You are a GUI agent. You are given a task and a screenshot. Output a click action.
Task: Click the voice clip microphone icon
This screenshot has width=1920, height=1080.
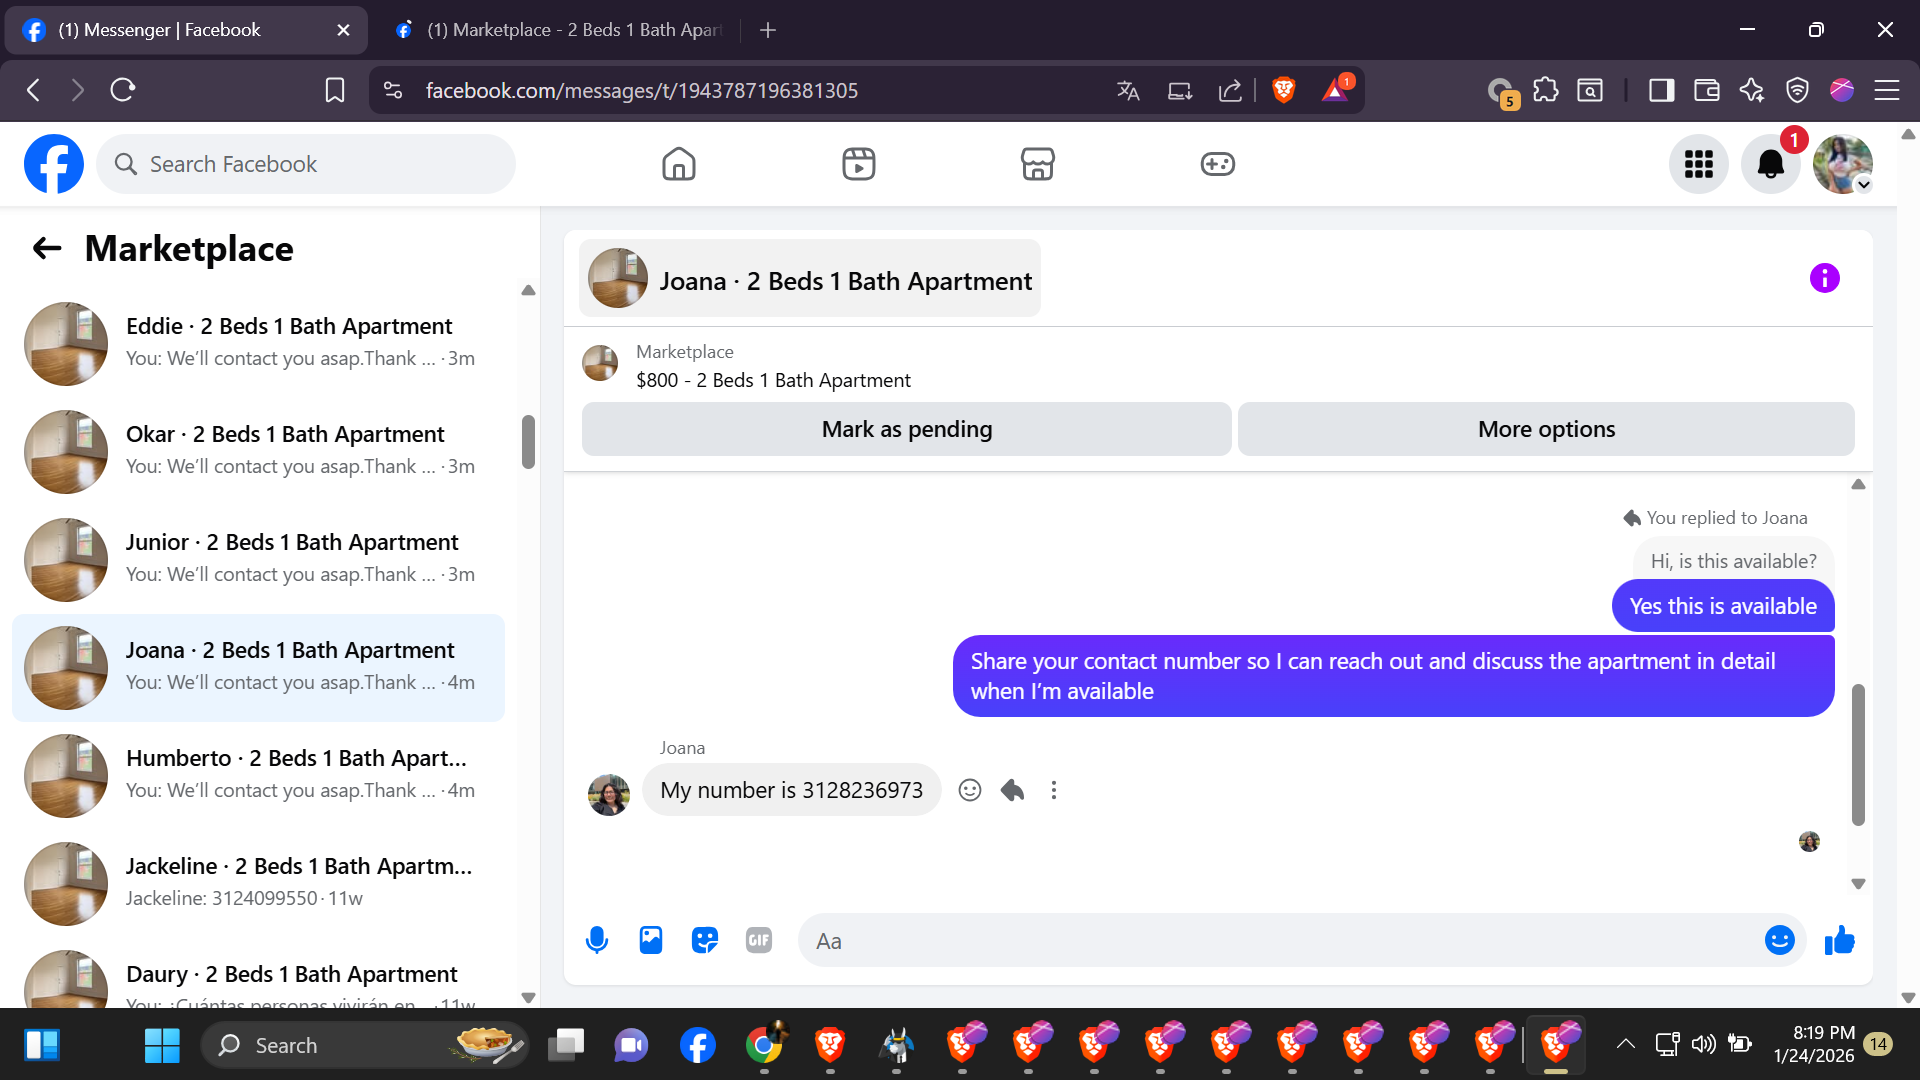click(597, 940)
